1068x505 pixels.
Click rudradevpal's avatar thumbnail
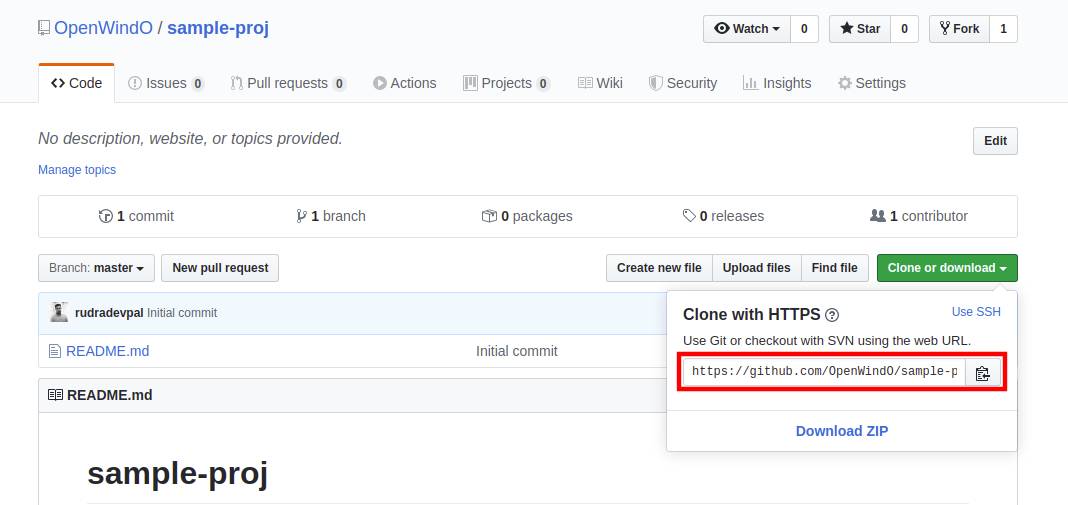pyautogui.click(x=59, y=312)
